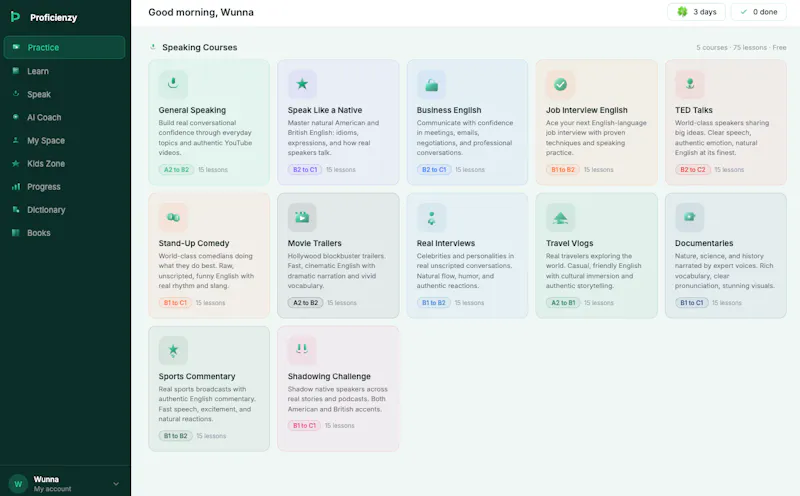The width and height of the screenshot is (800, 496).
Task: Select the Travel Vlogs course title
Action: coord(569,243)
